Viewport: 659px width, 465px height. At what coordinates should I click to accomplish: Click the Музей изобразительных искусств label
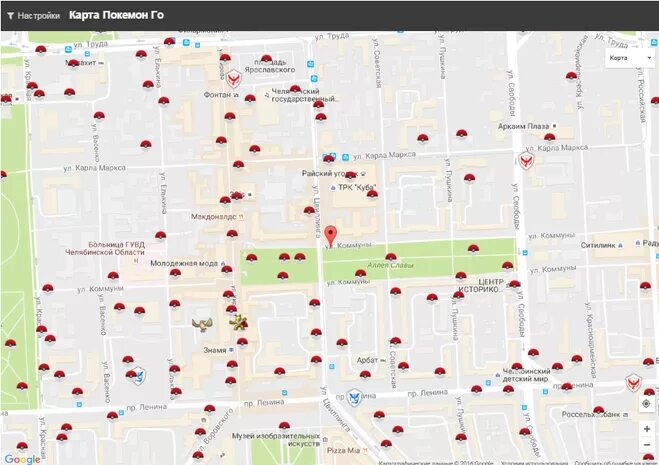(x=276, y=440)
